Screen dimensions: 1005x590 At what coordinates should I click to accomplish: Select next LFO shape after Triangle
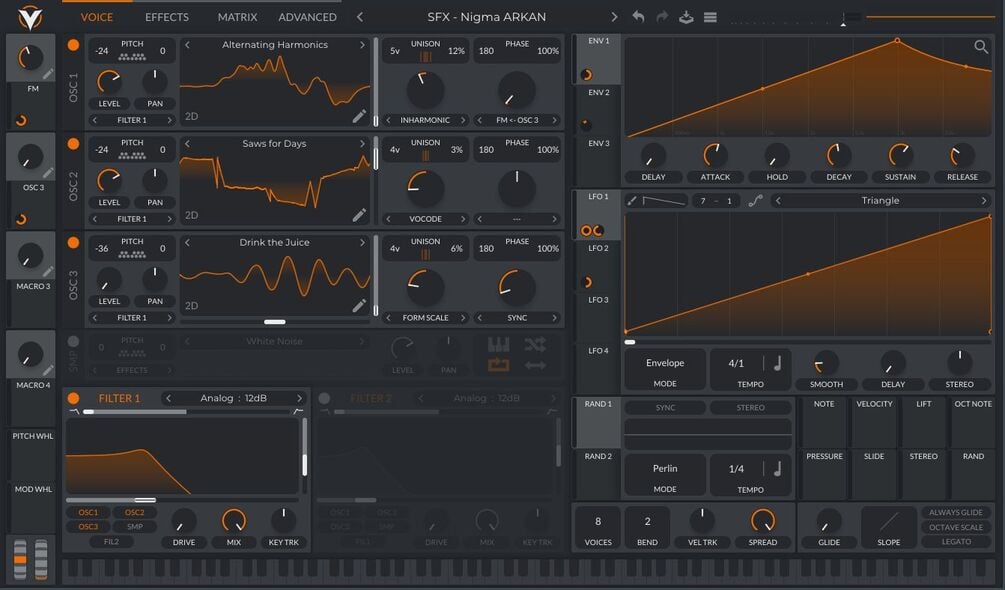pos(984,201)
